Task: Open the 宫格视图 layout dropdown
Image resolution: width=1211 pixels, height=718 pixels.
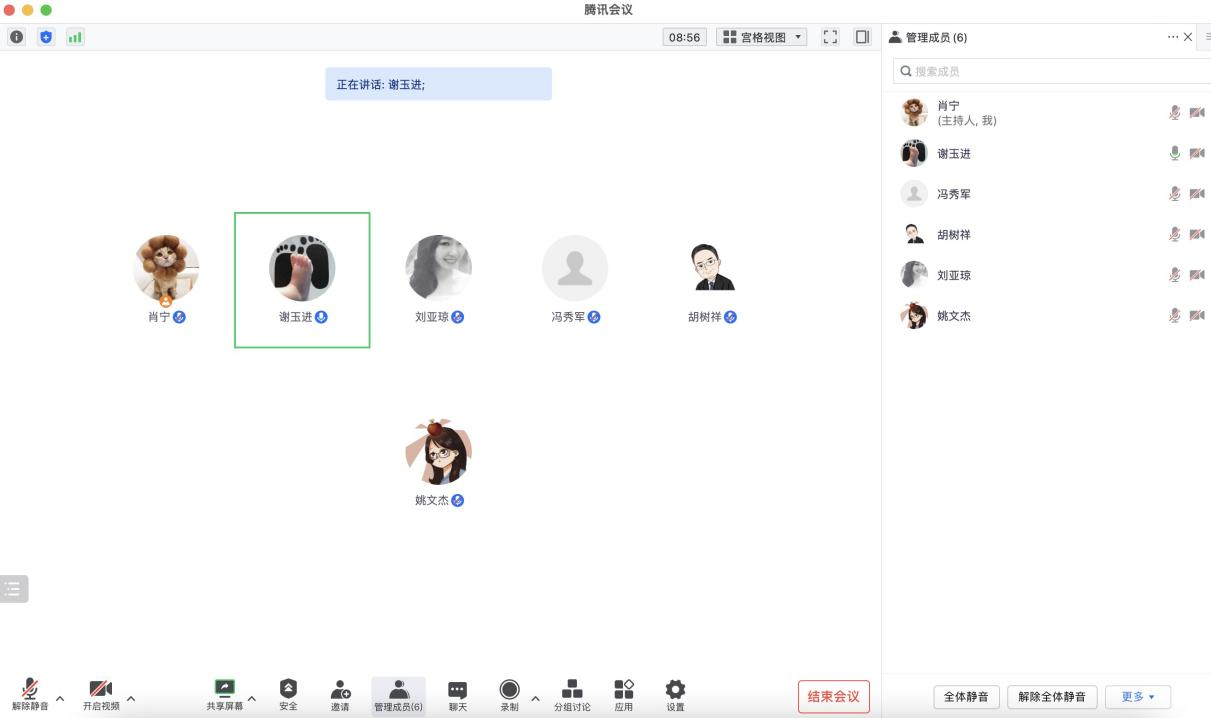Action: point(762,37)
